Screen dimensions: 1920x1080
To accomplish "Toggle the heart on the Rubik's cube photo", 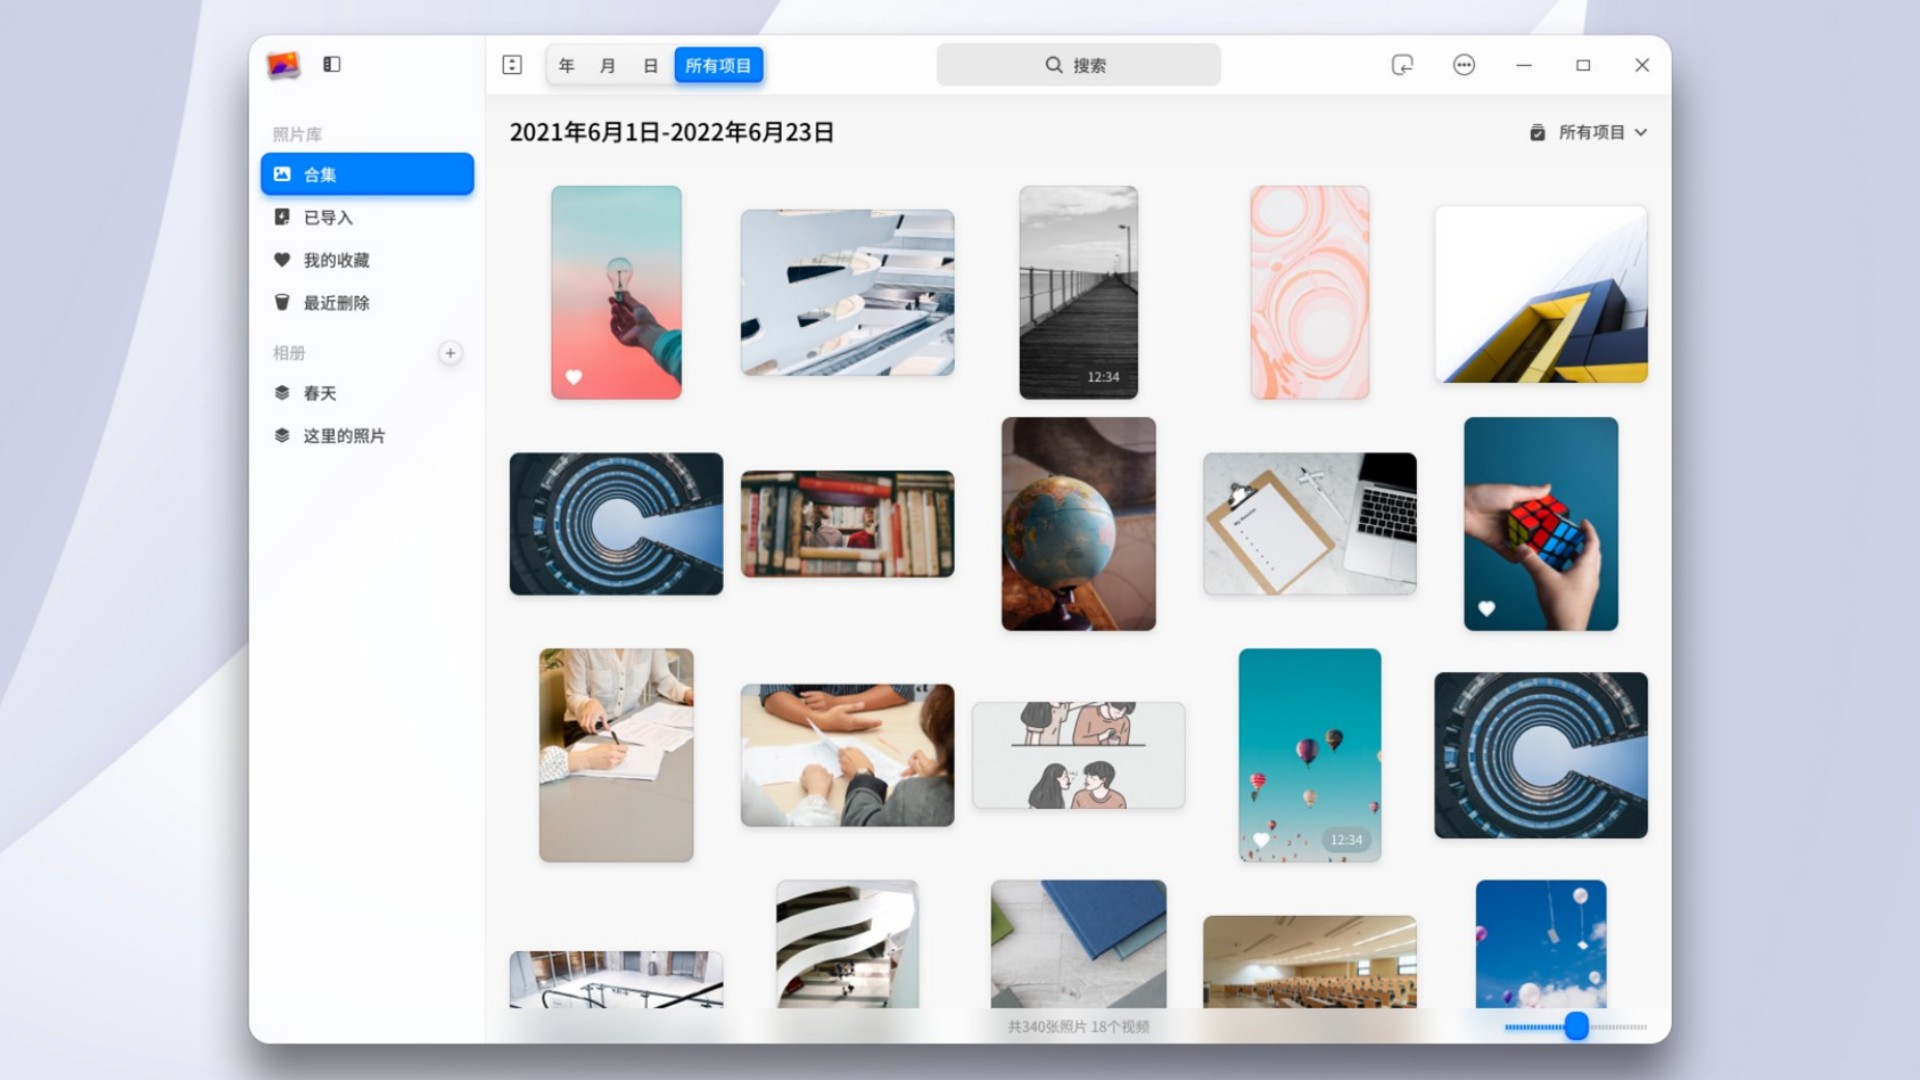I will (1486, 608).
